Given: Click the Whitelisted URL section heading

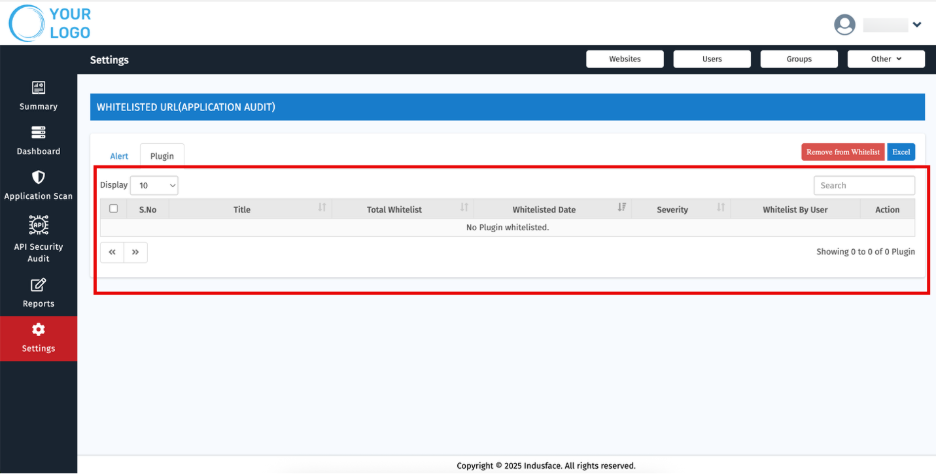Looking at the screenshot, I should [x=186, y=107].
